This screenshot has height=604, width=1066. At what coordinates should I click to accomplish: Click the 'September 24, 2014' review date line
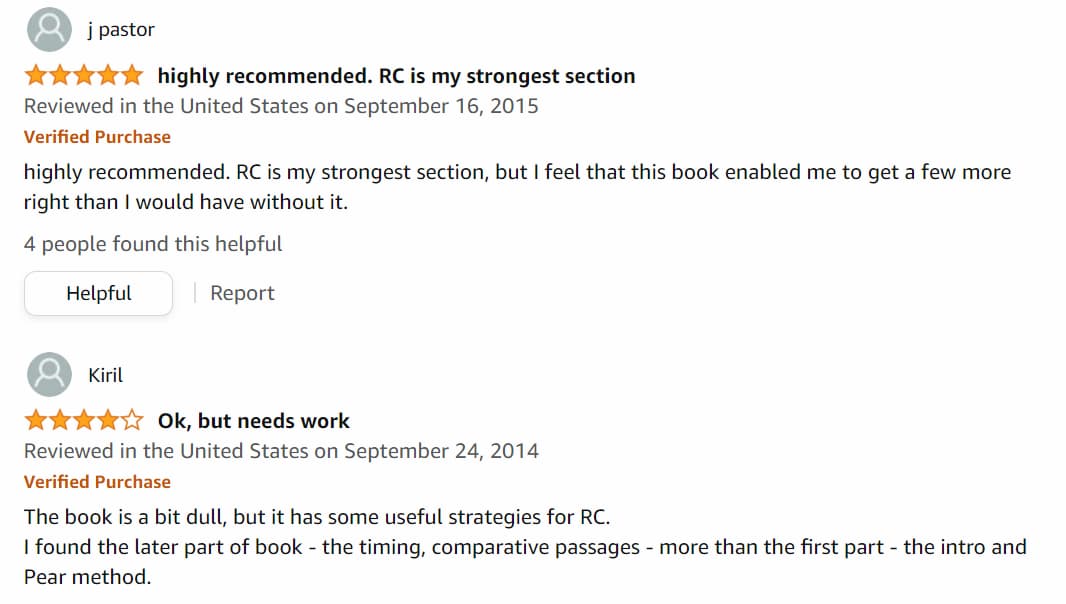[x=281, y=451]
